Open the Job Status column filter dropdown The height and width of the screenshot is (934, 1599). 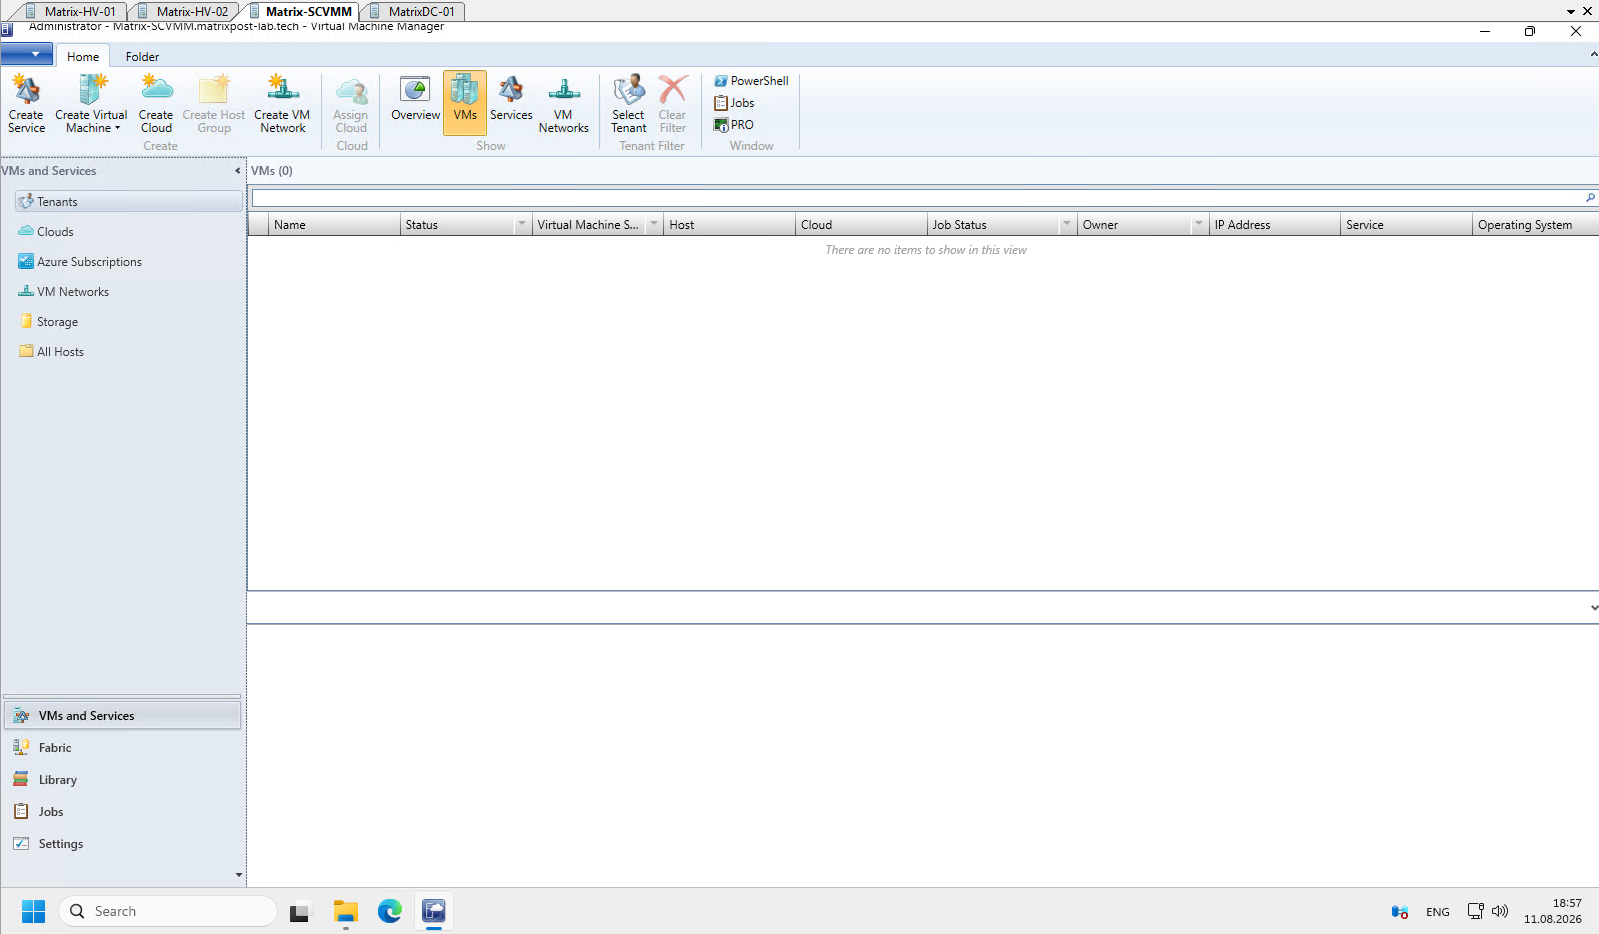[x=1067, y=225]
